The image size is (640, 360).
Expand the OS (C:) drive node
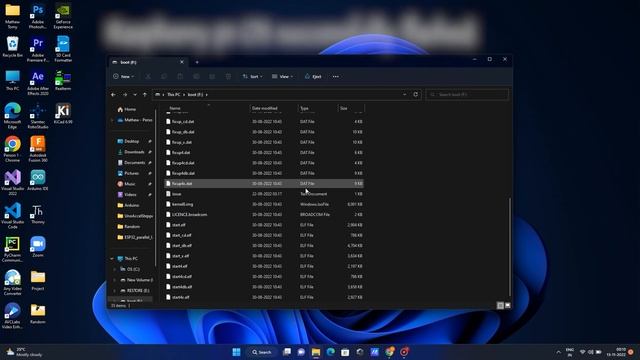[x=115, y=269]
